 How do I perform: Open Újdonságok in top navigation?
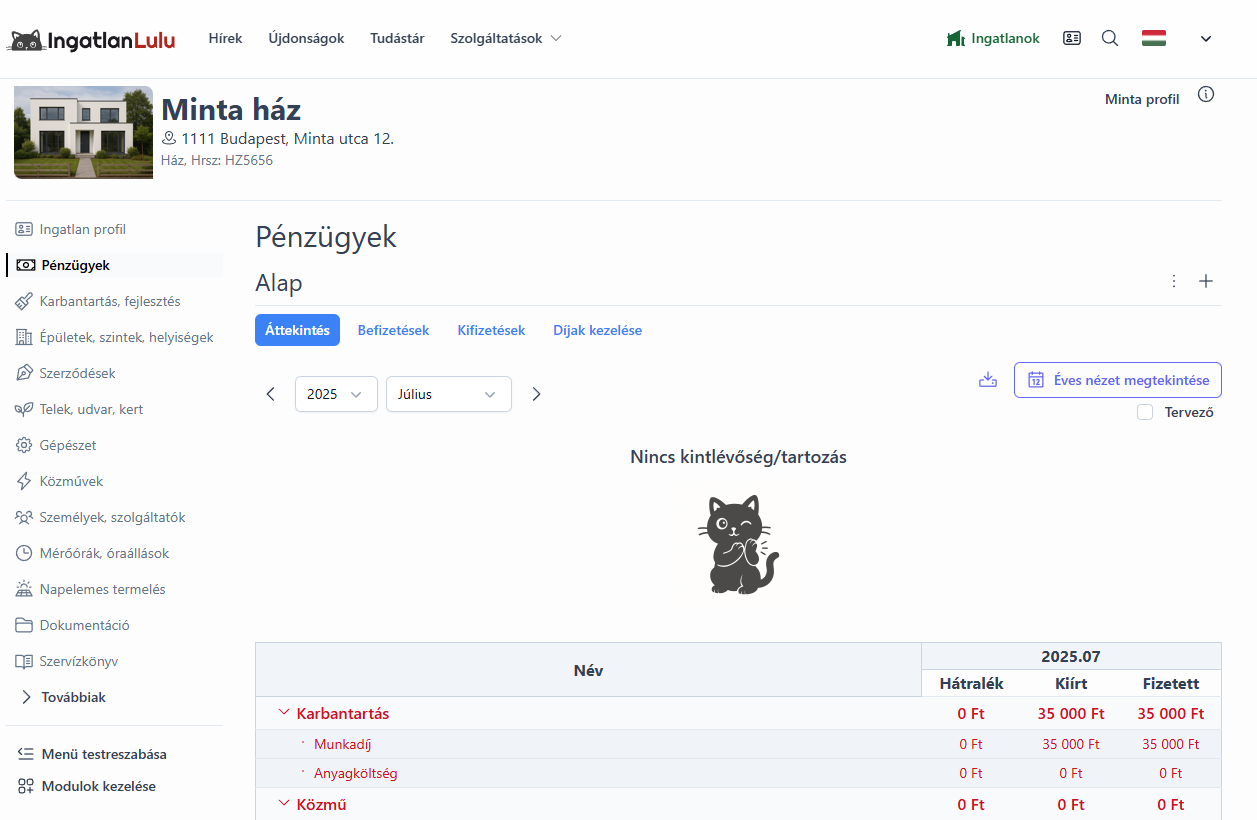(x=306, y=38)
